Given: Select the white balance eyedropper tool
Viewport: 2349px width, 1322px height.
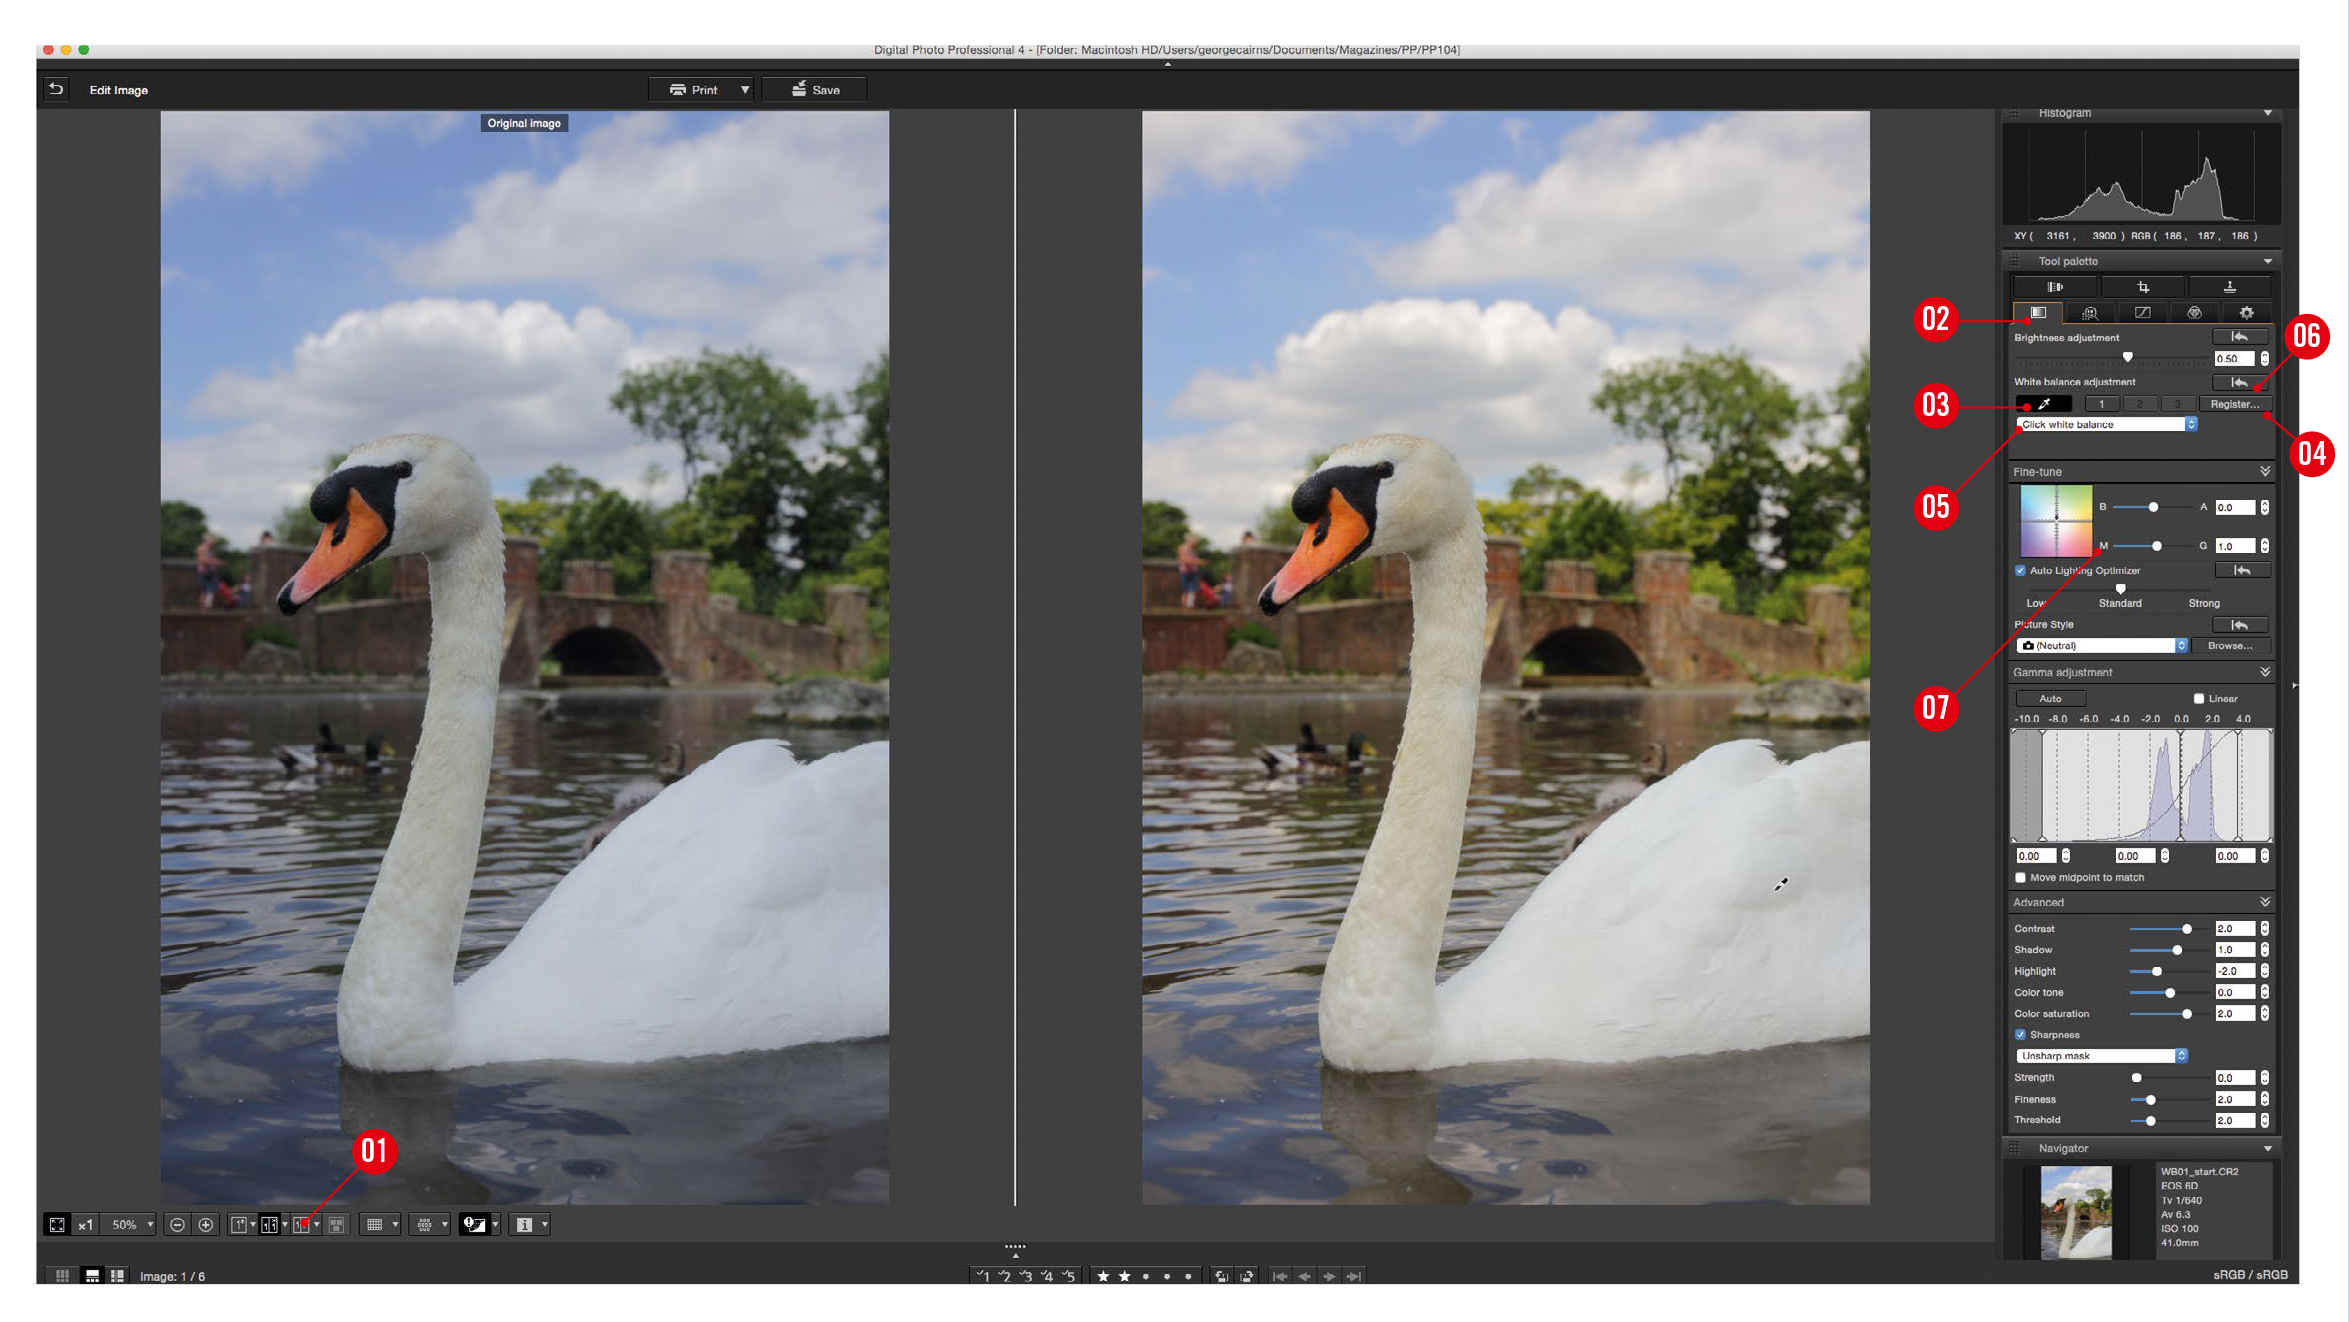Looking at the screenshot, I should tap(2043, 403).
